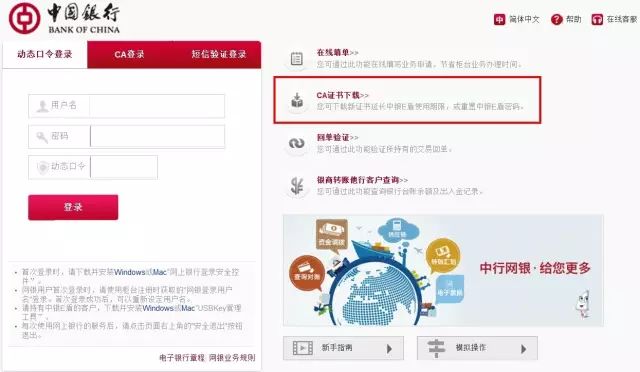Click the CA证书下载 download icon

tap(297, 101)
